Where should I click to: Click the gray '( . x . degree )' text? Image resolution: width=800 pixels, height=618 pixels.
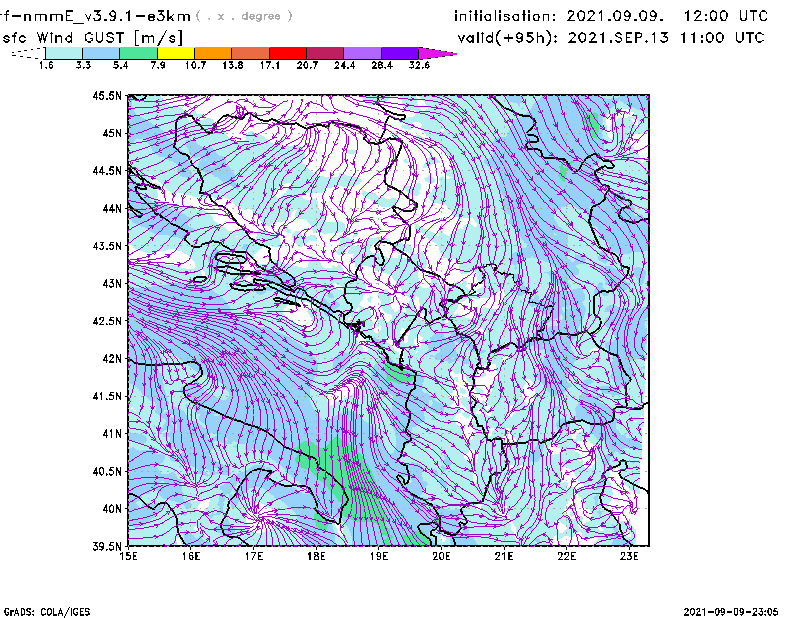pyautogui.click(x=245, y=16)
